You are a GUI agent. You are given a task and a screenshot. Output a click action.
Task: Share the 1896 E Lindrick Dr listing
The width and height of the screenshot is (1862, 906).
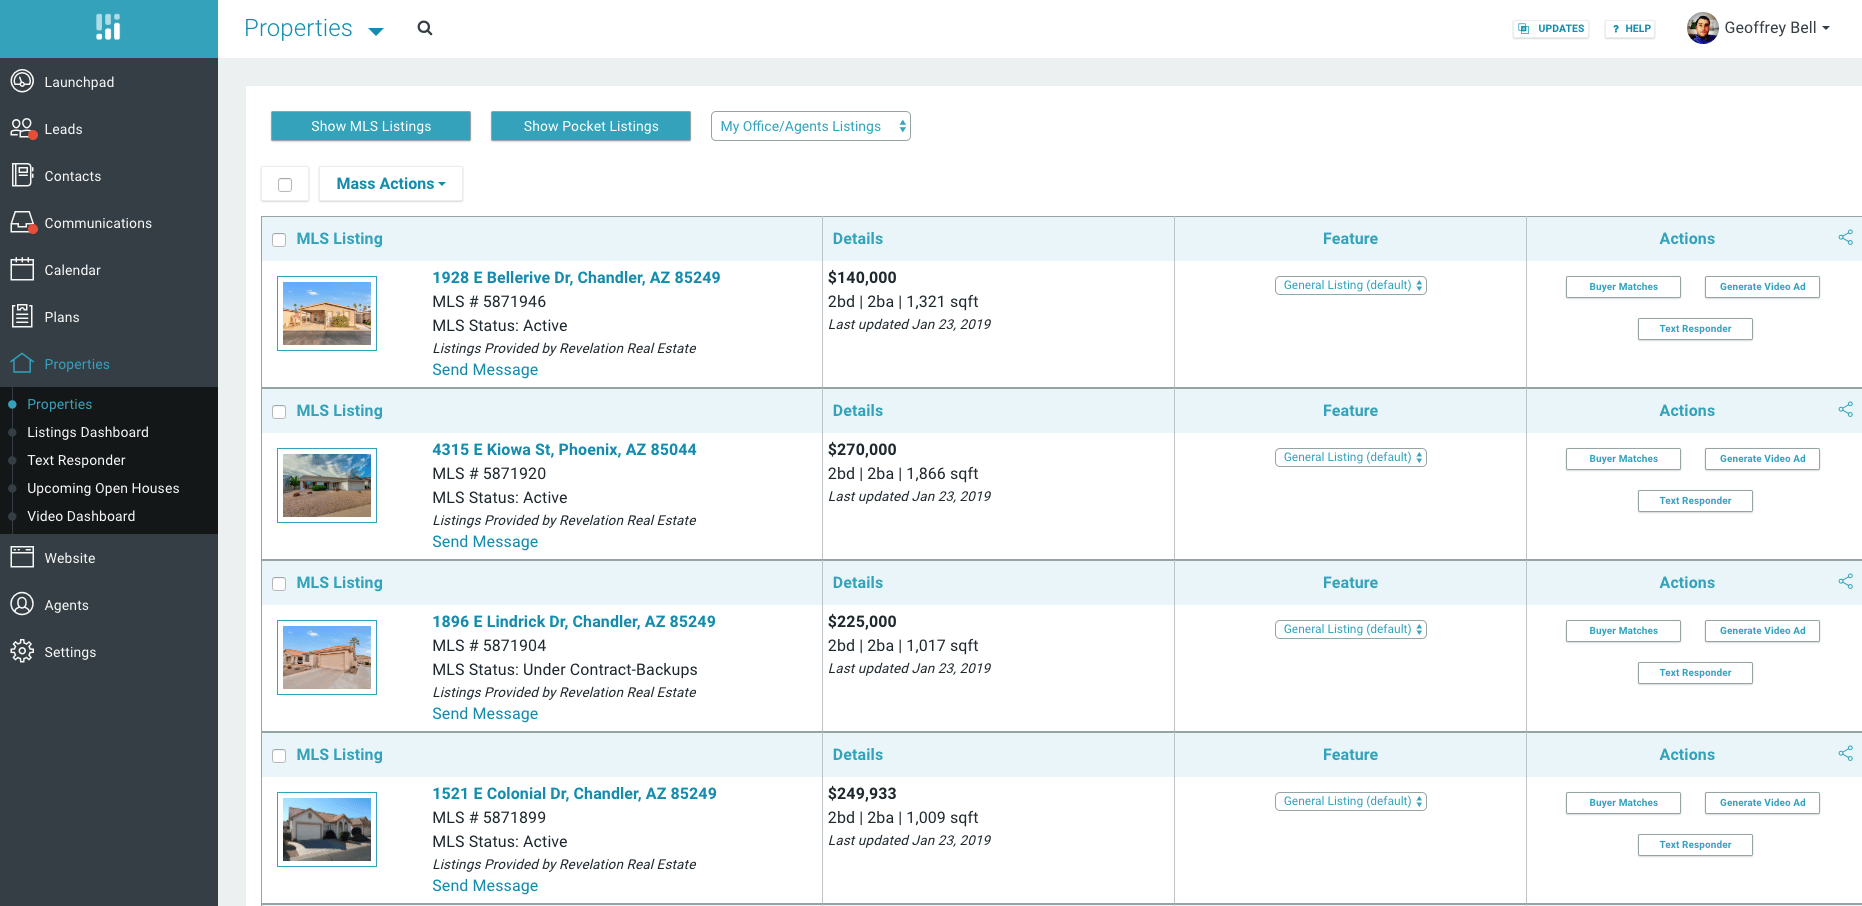[x=1845, y=582]
